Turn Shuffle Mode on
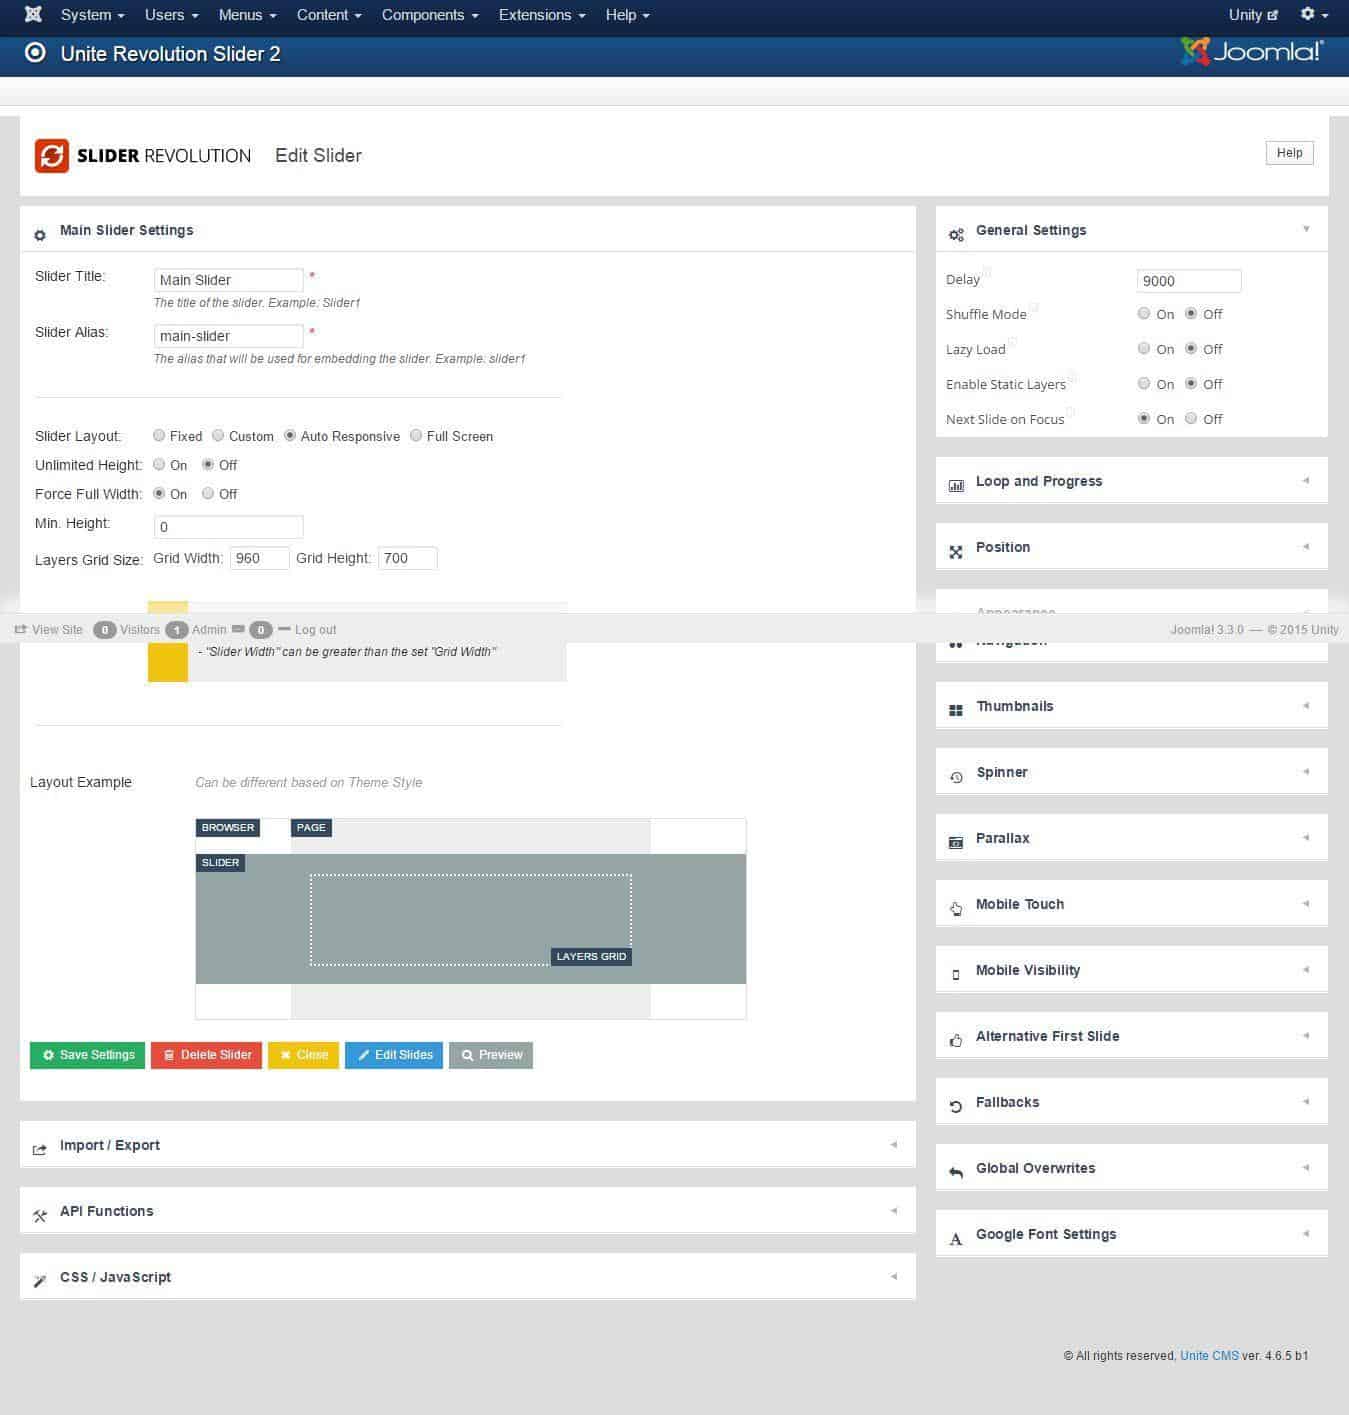The image size is (1349, 1415). 1144,314
